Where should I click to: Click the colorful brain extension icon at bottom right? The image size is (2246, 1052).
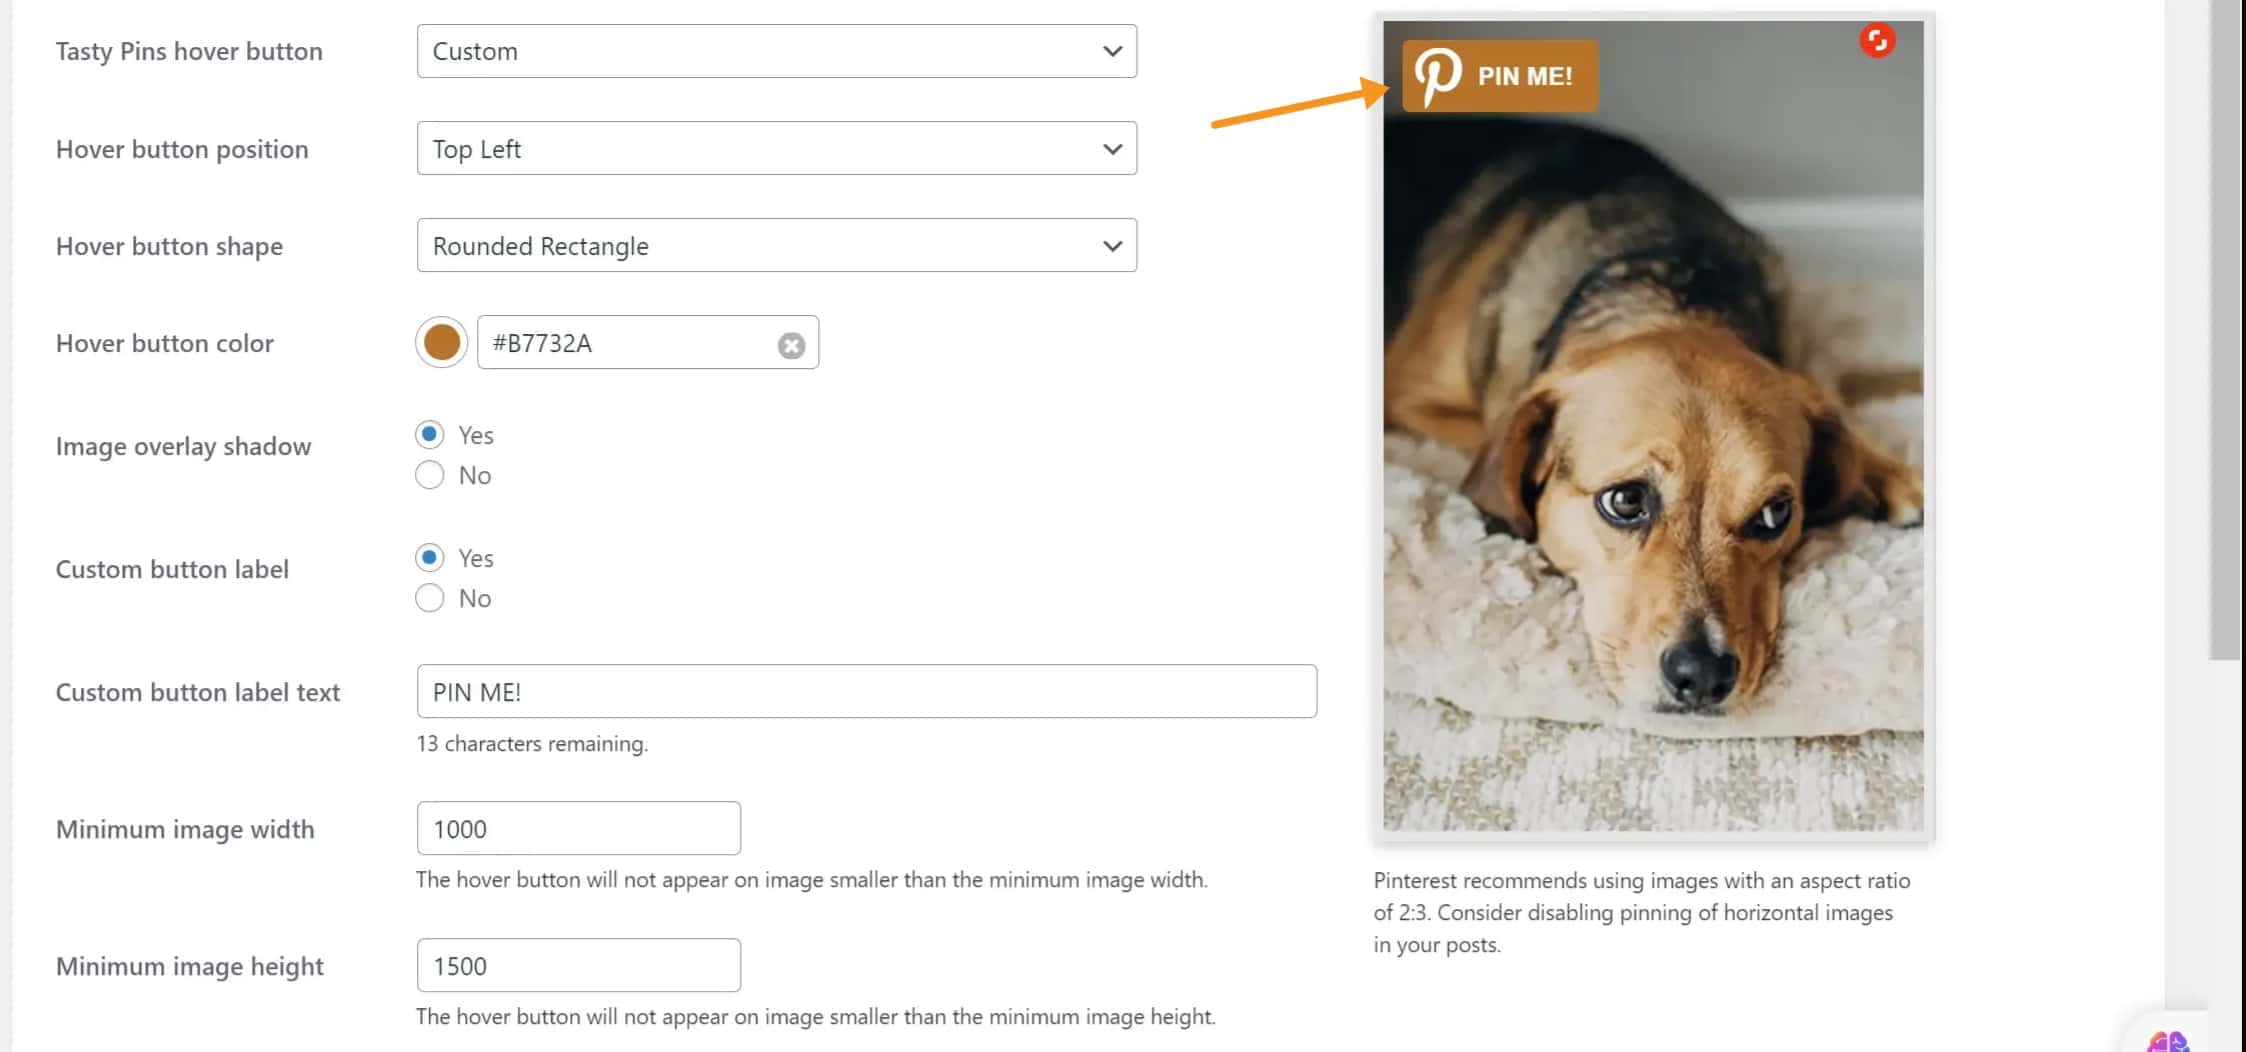pyautogui.click(x=2168, y=1038)
